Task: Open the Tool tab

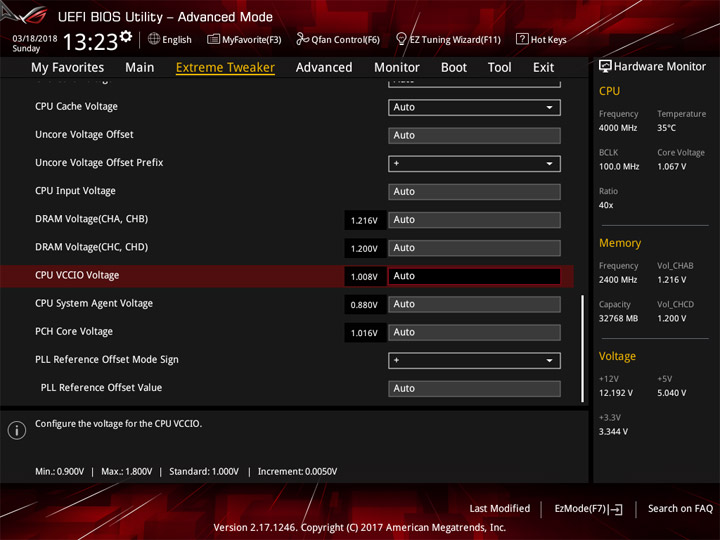Action: tap(500, 68)
